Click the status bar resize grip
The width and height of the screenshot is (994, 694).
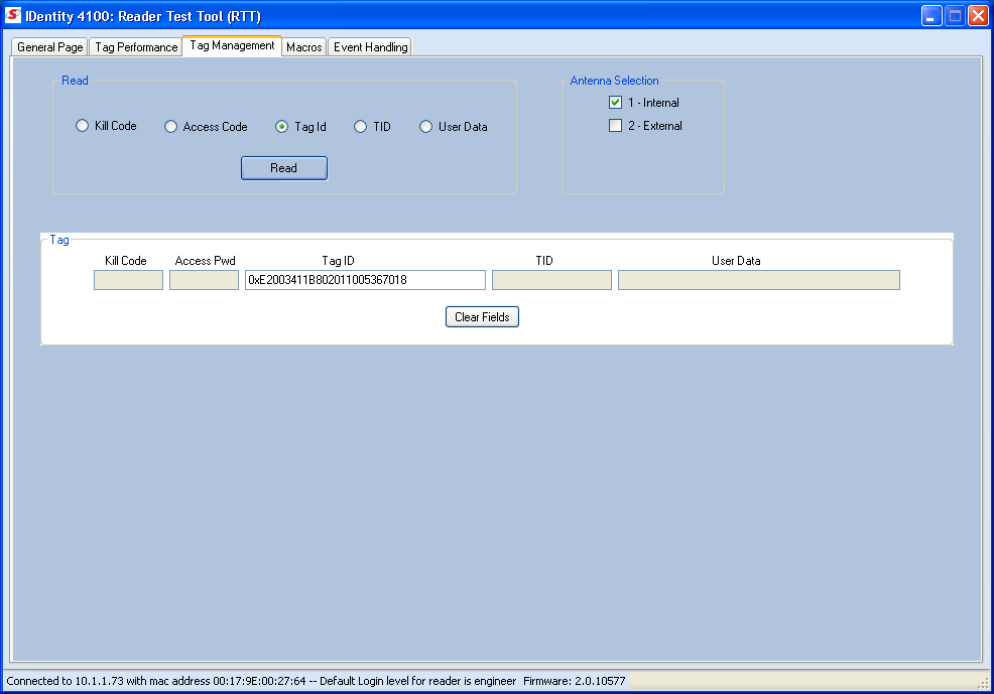(983, 683)
